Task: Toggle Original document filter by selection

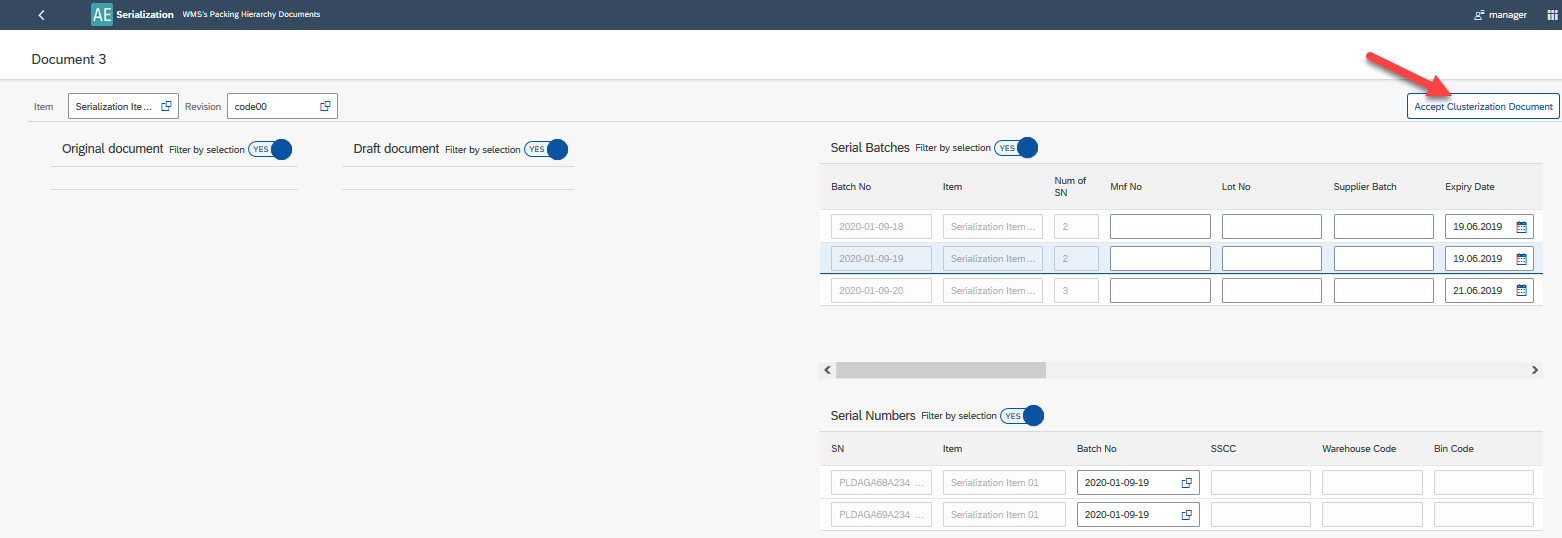Action: click(x=270, y=149)
